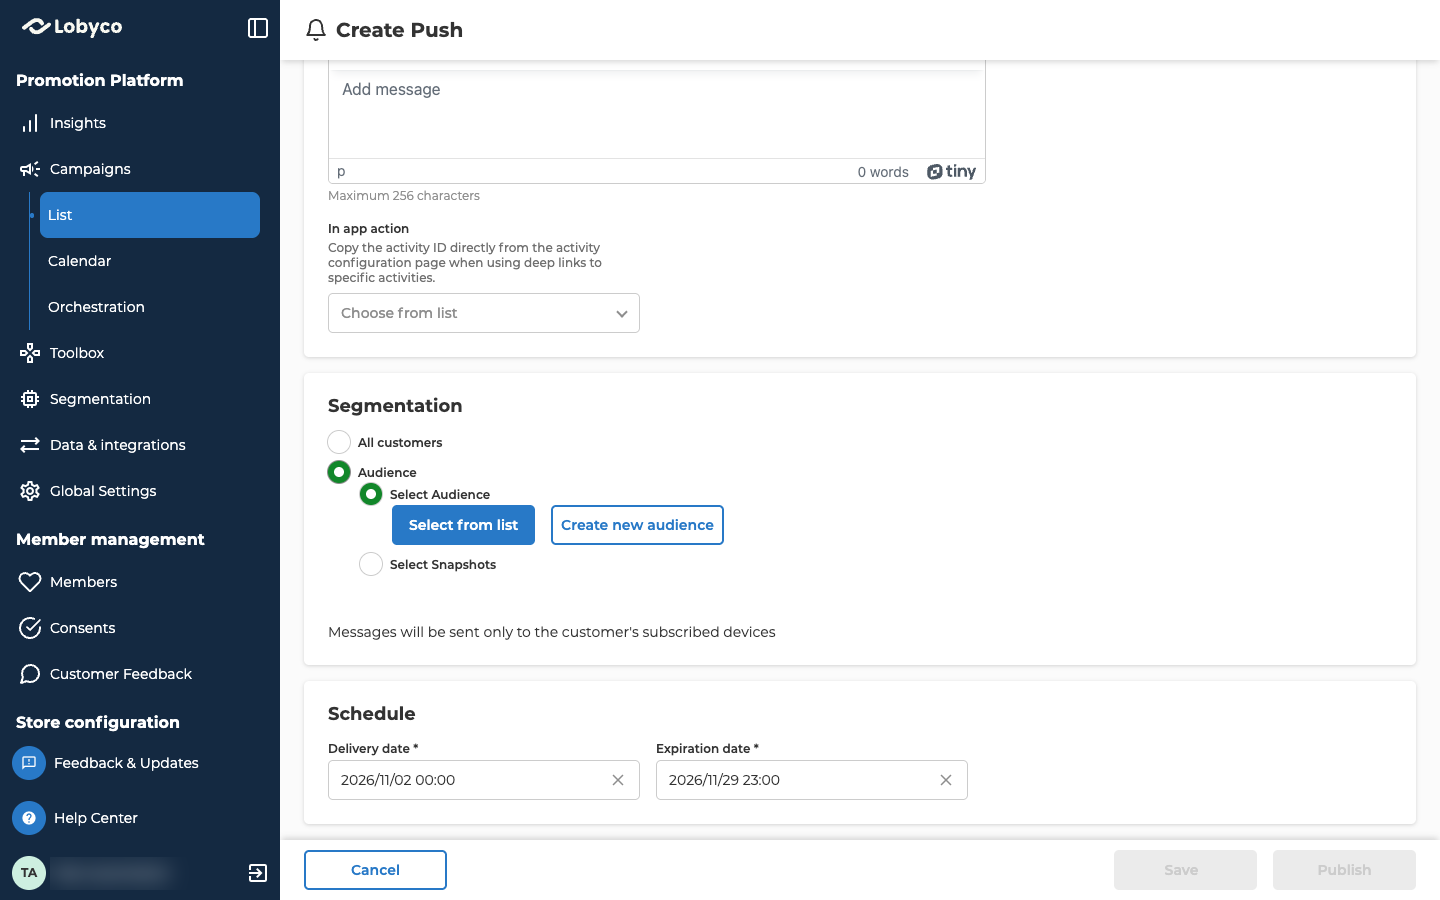The image size is (1440, 900).
Task: Select the All customers radio button
Action: pyautogui.click(x=339, y=442)
